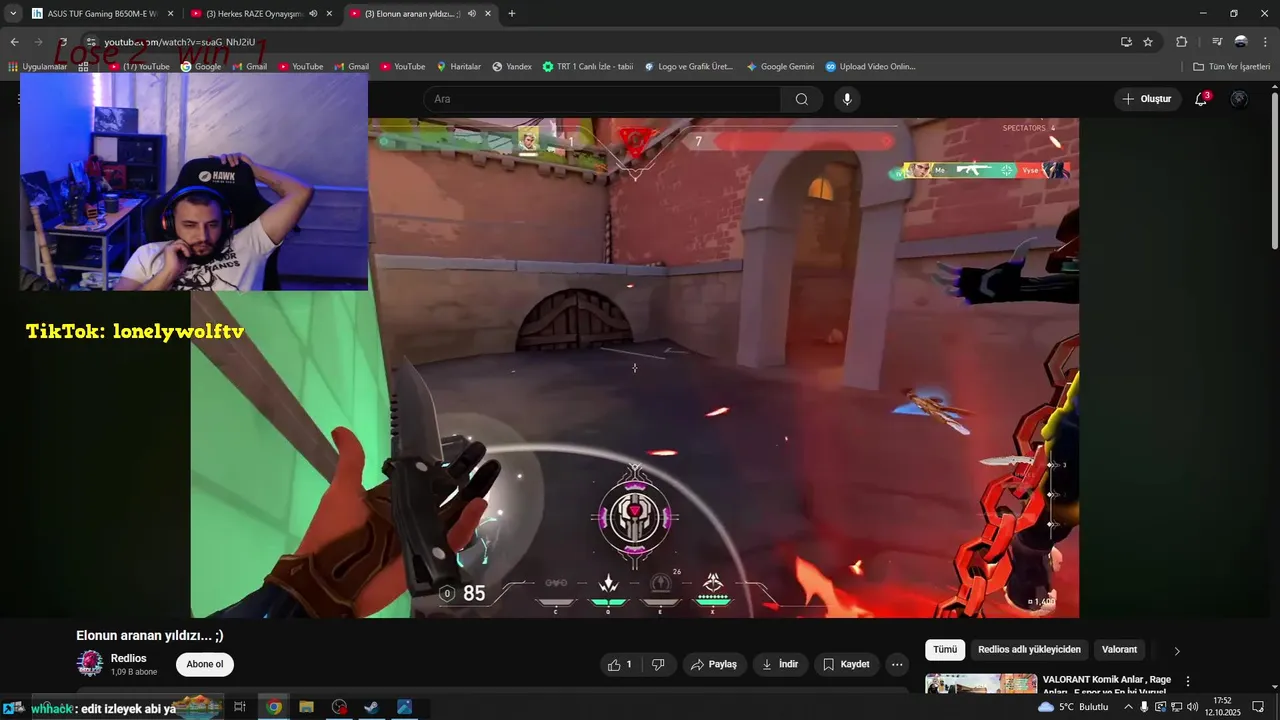This screenshot has height=720, width=1280.
Task: Like the video with thumbs-up
Action: click(x=619, y=664)
